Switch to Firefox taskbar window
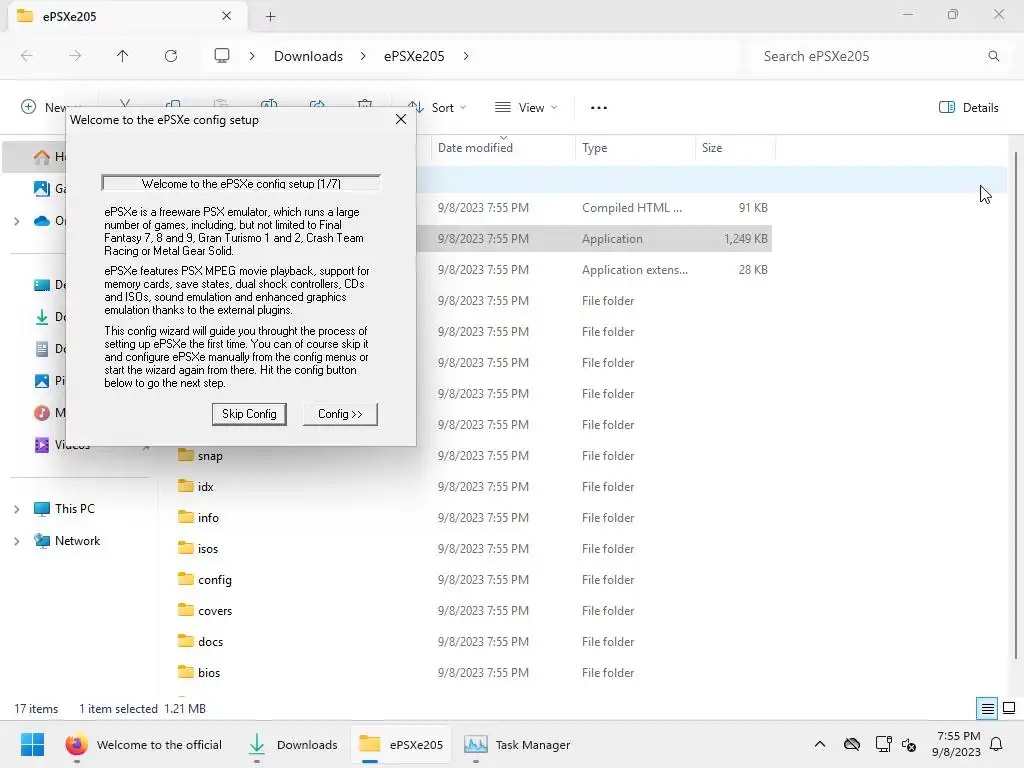Image resolution: width=1024 pixels, height=768 pixels. pos(144,744)
